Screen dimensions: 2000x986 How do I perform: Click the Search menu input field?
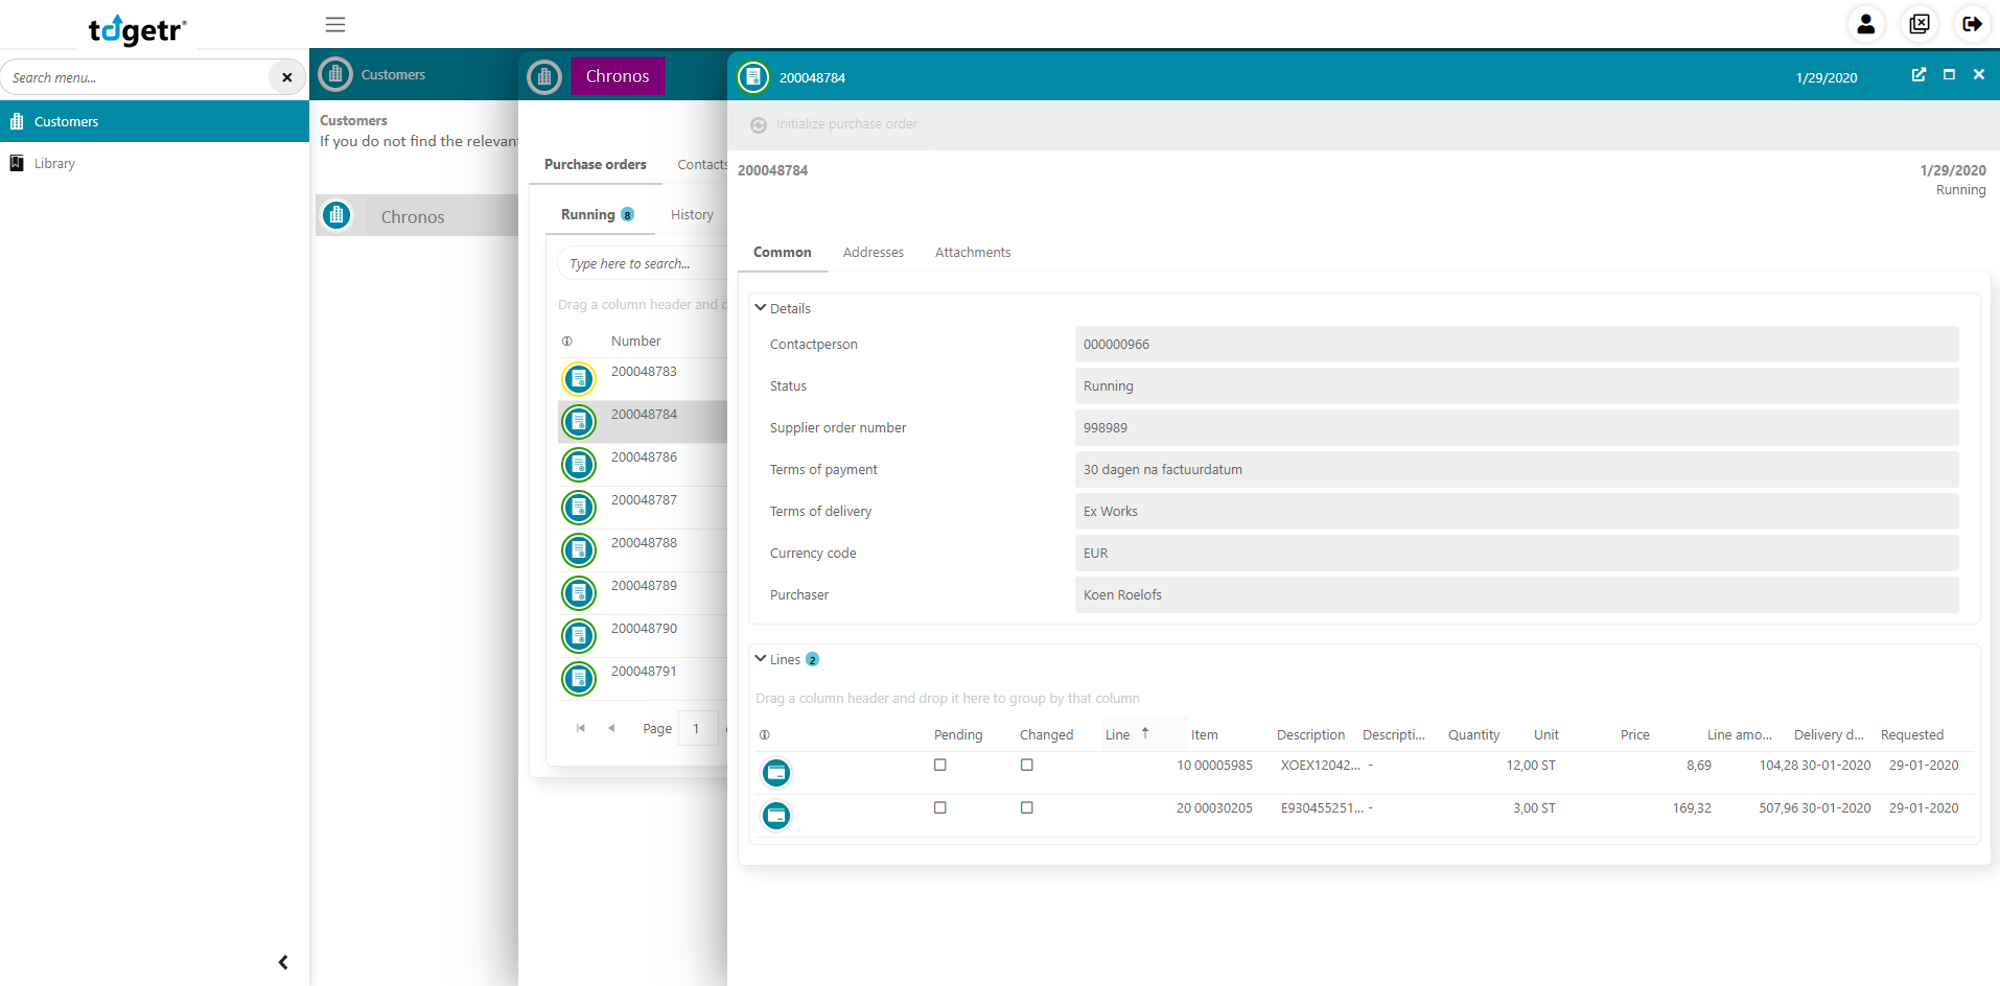coord(136,77)
